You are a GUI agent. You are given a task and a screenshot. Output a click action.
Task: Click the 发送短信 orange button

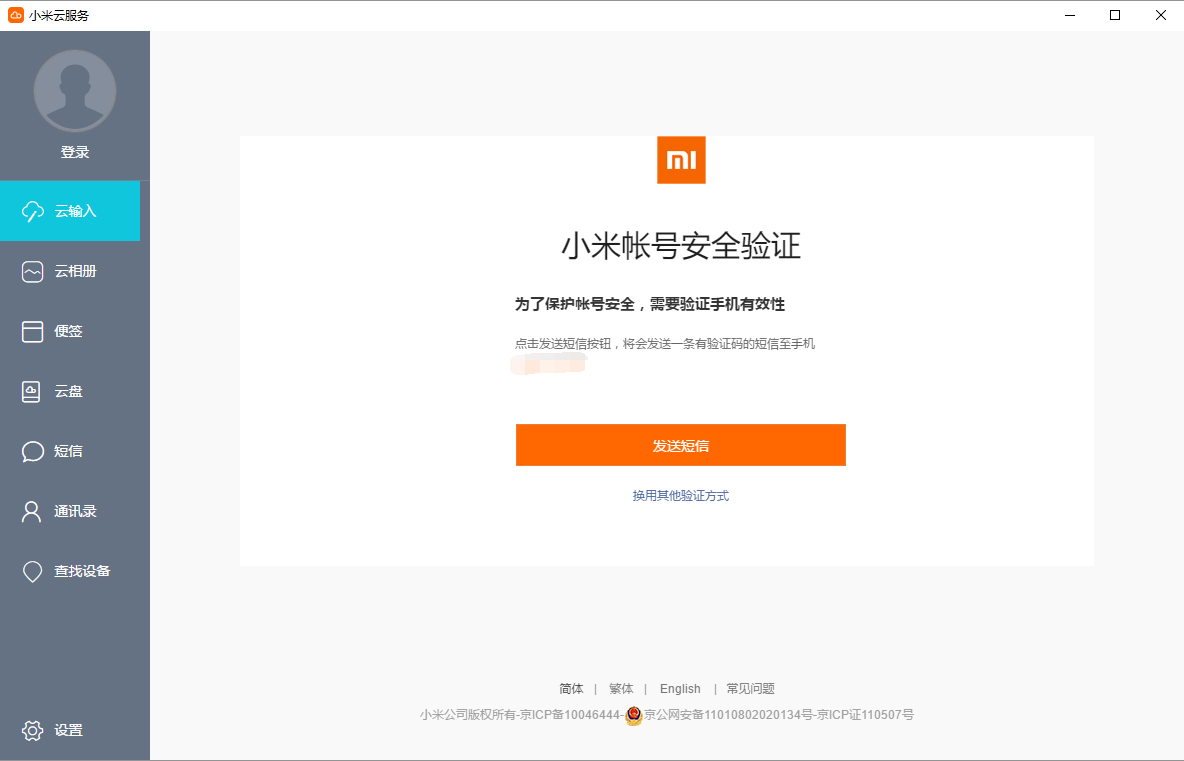pos(680,445)
